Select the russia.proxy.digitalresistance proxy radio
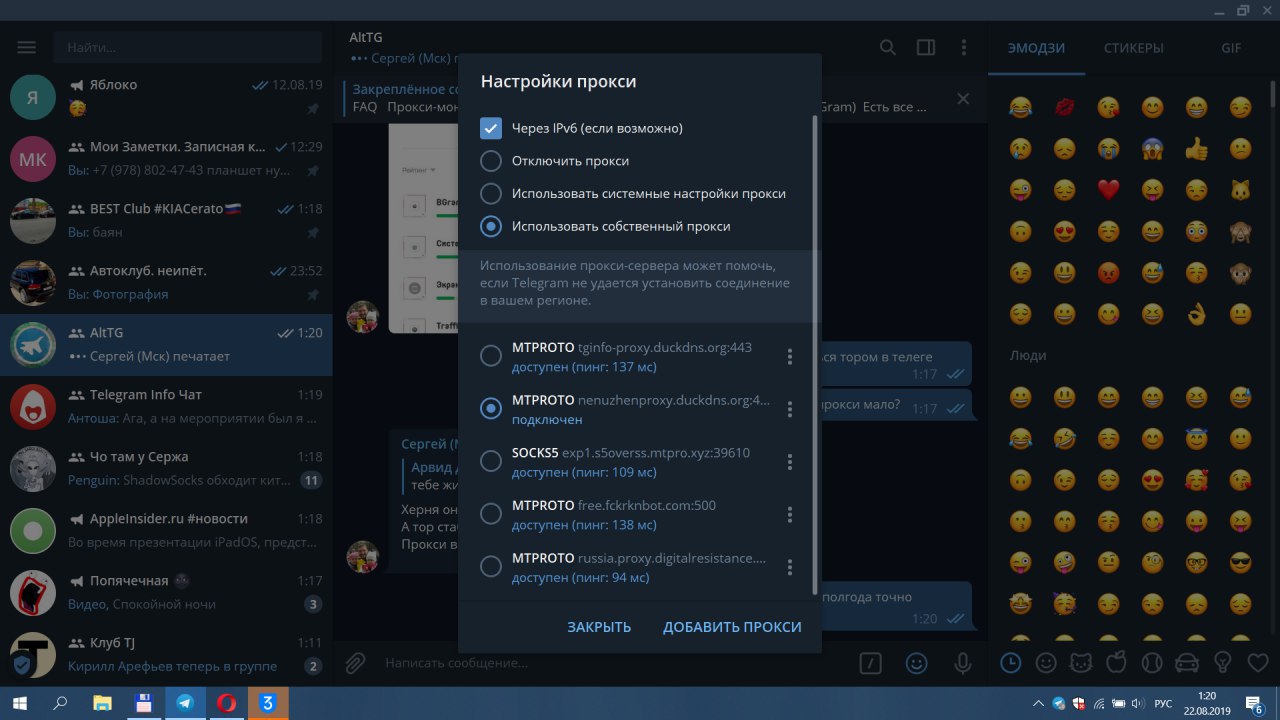The image size is (1280, 720). [491, 567]
